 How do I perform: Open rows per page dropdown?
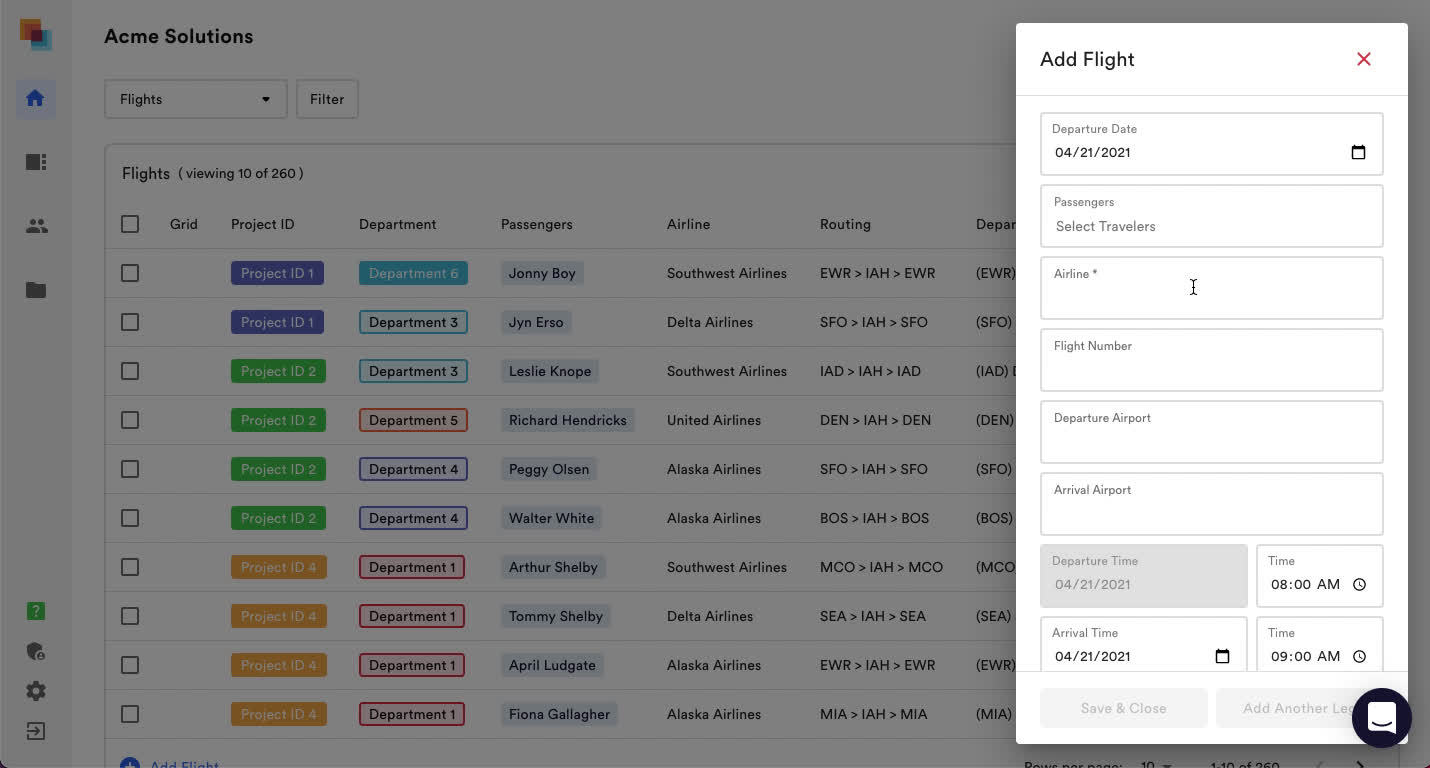[x=1155, y=765]
